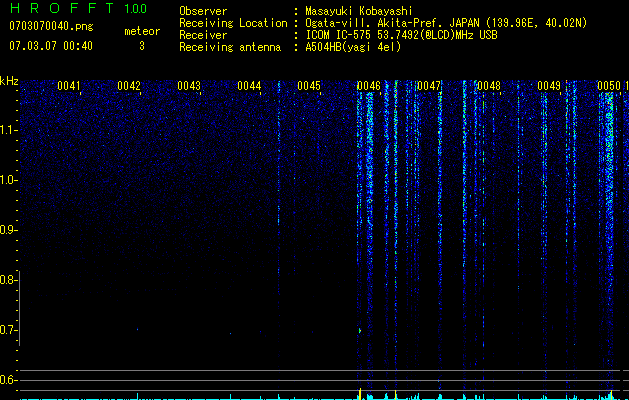The height and width of the screenshot is (400, 629).
Task: Click the 0045 time marker
Action: [x=309, y=86]
